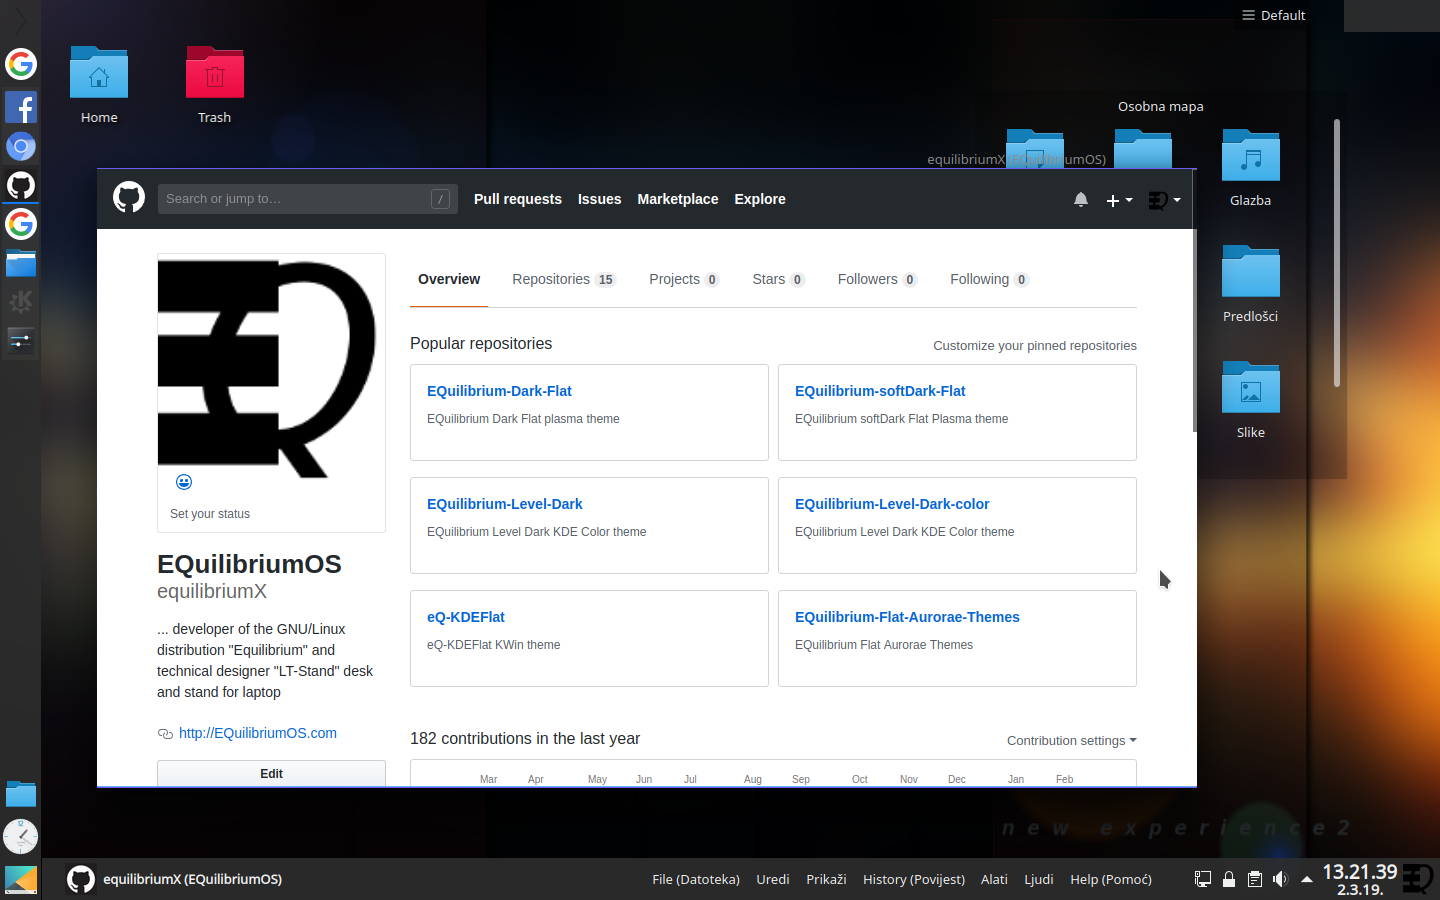Click the network monitor tray icon
Viewport: 1440px width, 900px height.
[x=1203, y=879]
